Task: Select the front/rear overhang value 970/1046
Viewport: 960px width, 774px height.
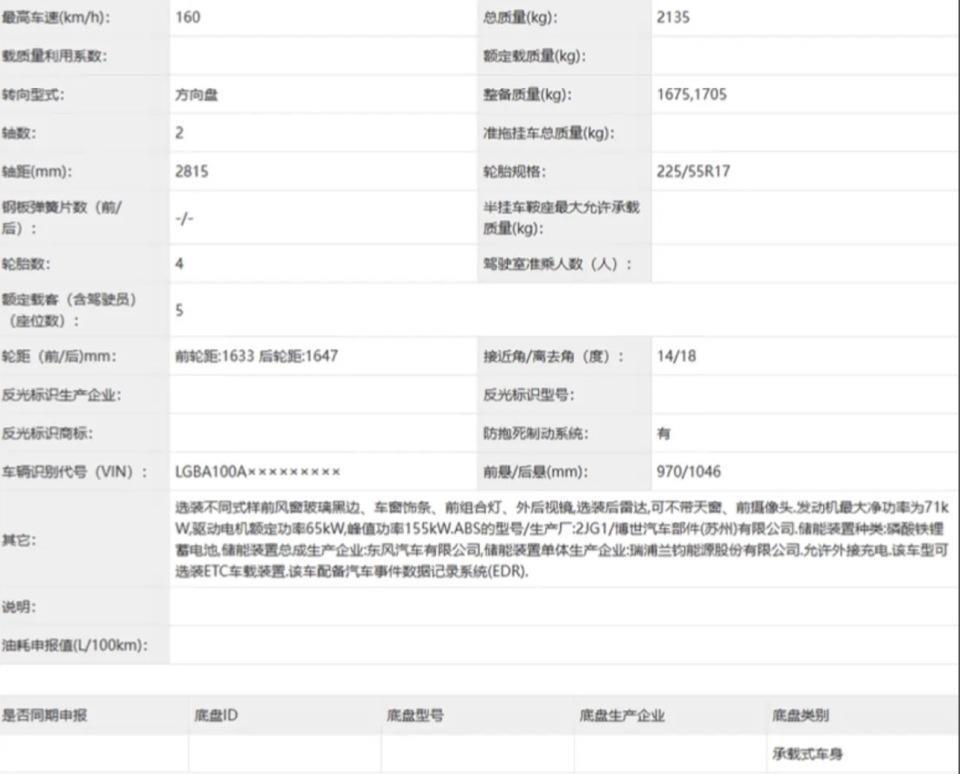Action: coord(689,471)
